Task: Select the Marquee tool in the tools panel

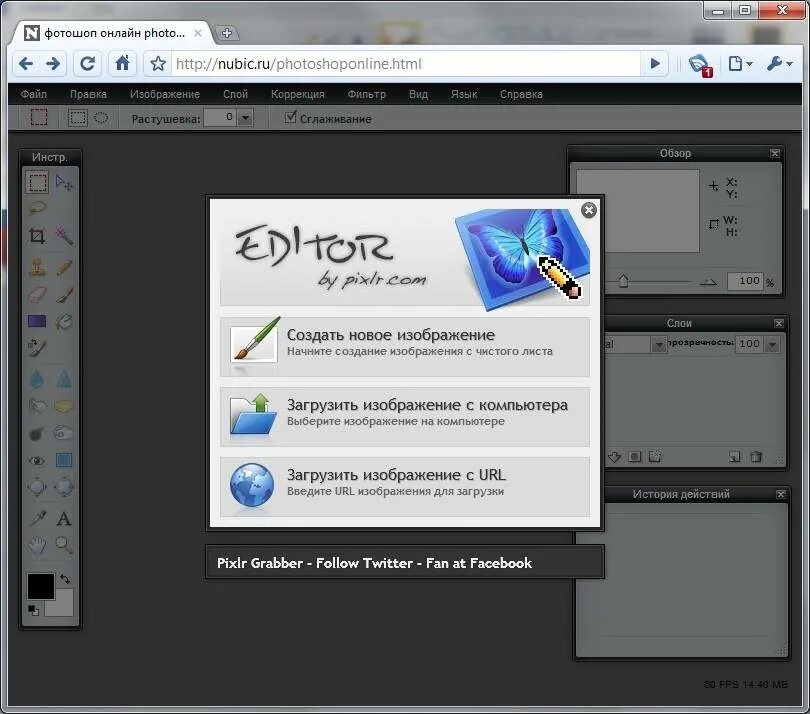Action: (37, 183)
